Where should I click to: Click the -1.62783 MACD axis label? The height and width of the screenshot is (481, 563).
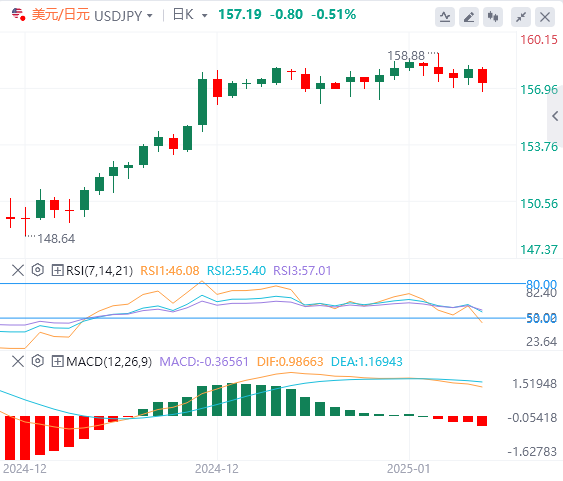pos(532,451)
